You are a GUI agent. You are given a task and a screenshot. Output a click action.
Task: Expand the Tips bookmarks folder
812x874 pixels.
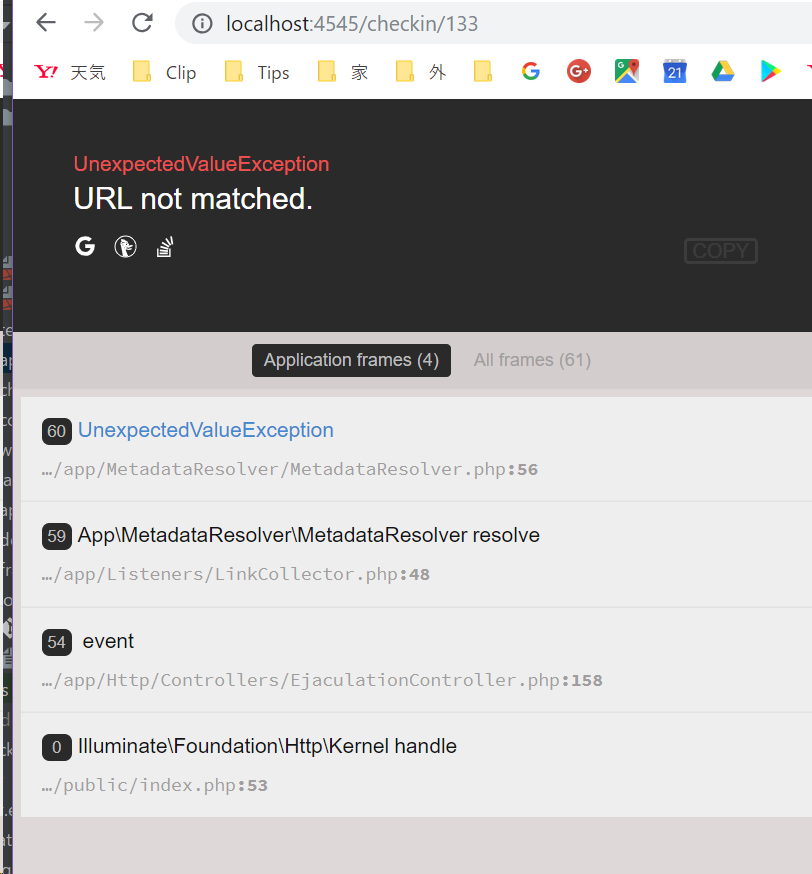click(x=258, y=72)
